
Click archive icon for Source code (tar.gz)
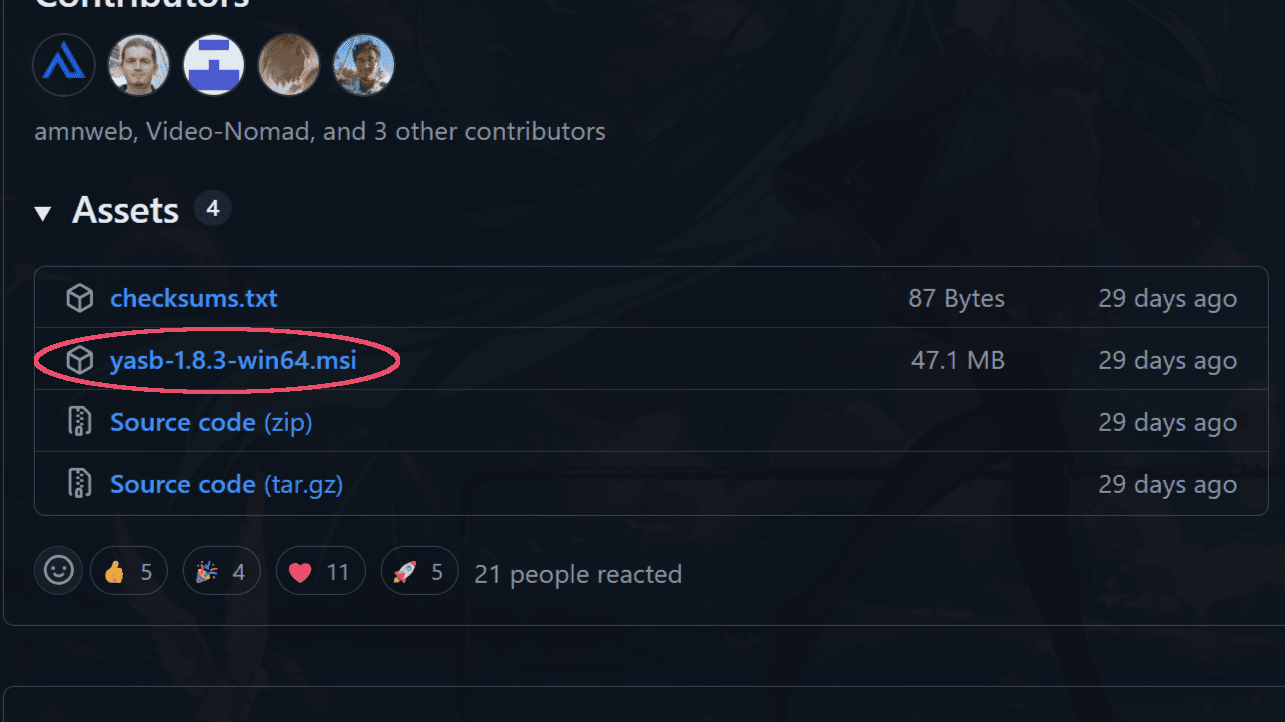(x=79, y=484)
